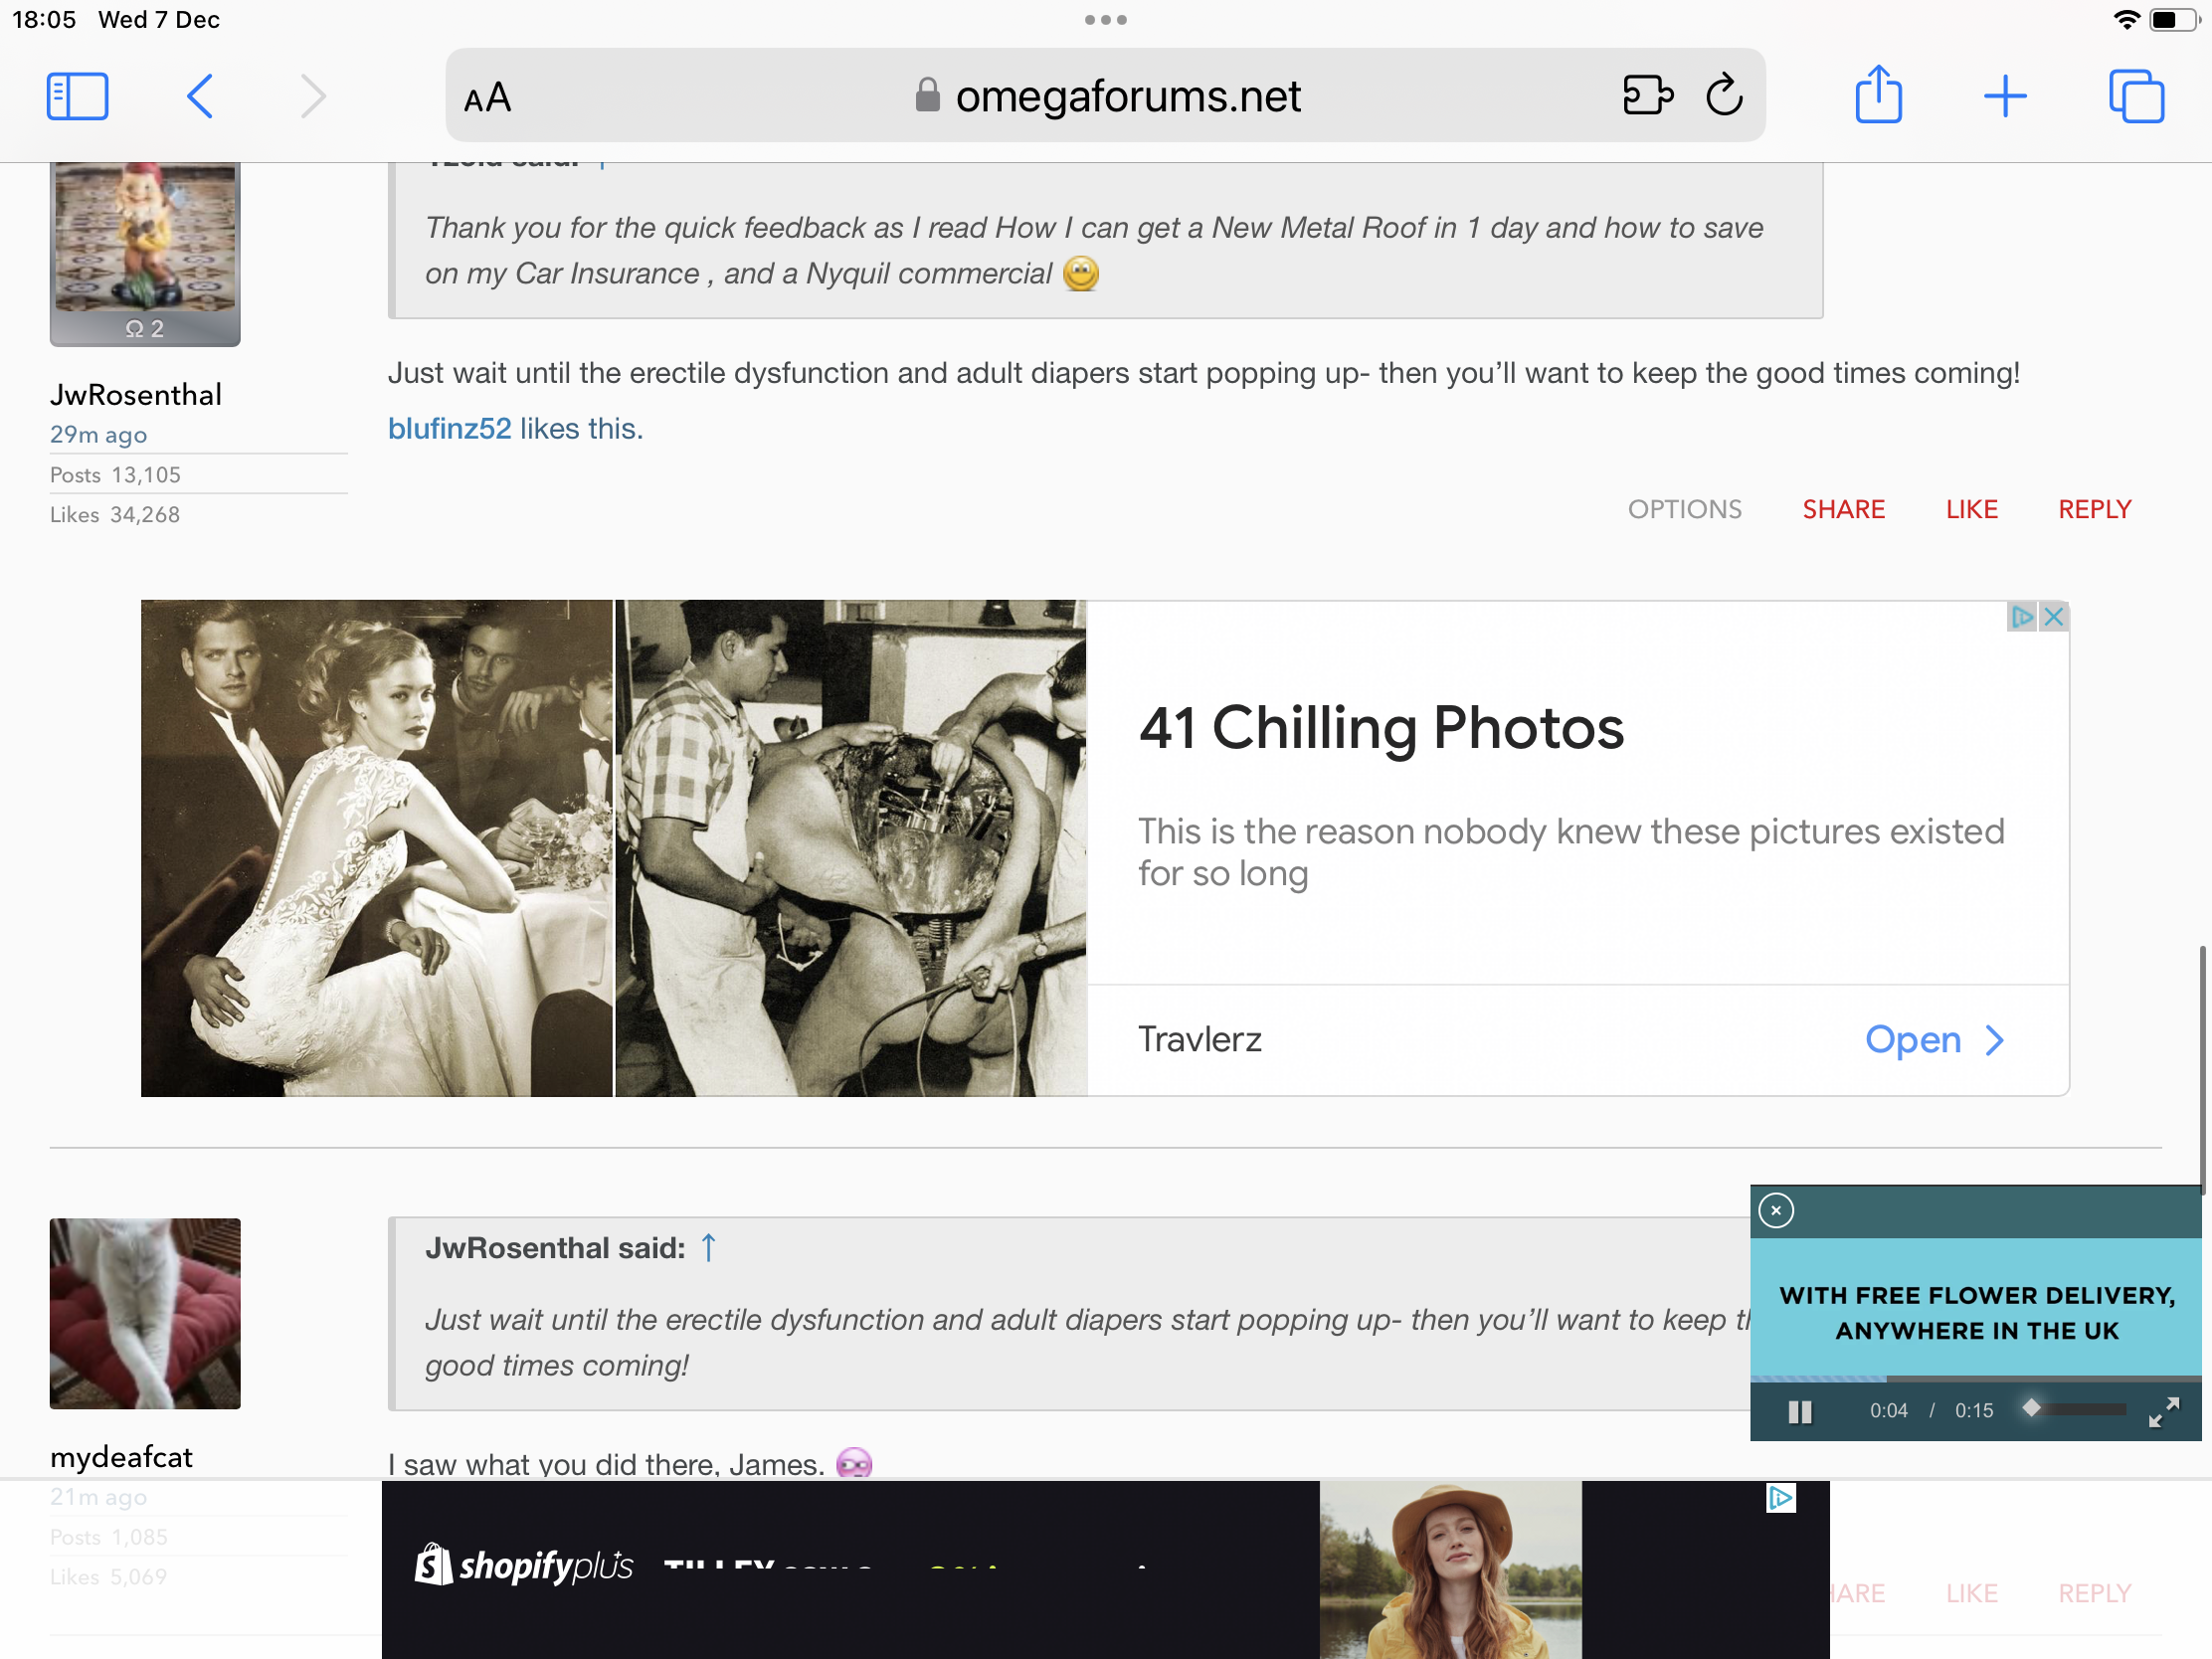Pause the flower delivery video
This screenshot has width=2212, height=1659.
pos(1800,1411)
